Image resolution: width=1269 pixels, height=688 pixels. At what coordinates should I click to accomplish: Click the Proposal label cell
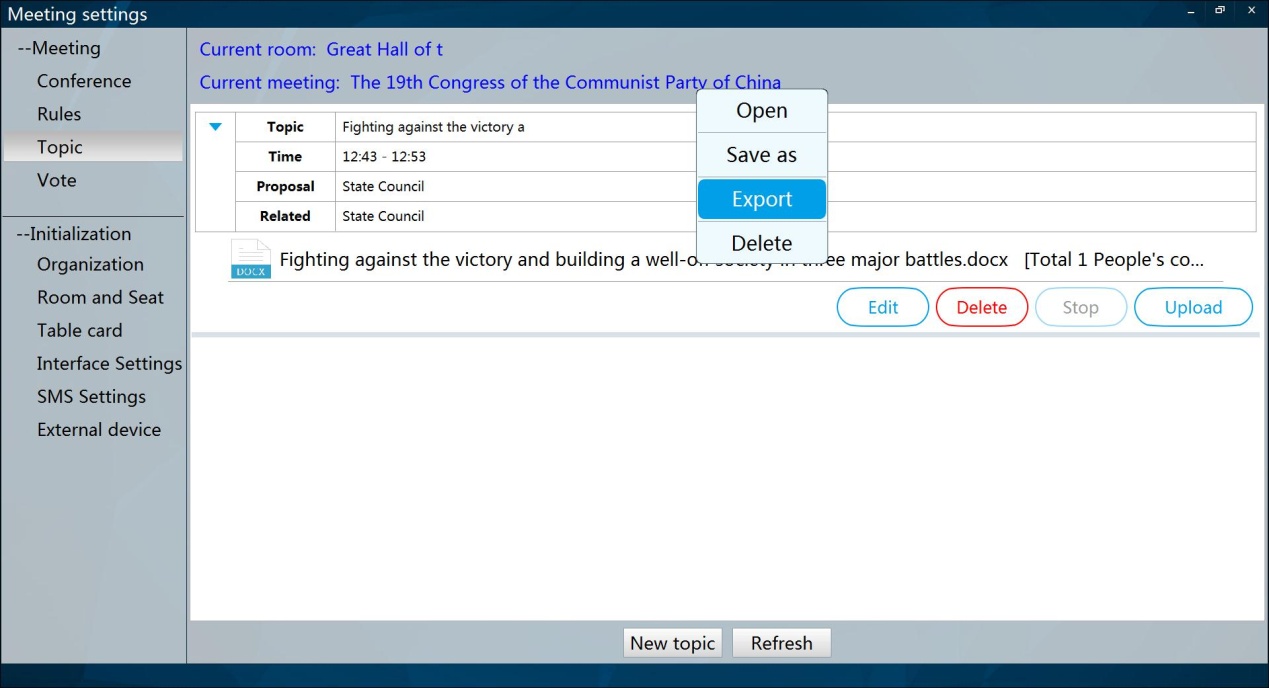tap(285, 186)
